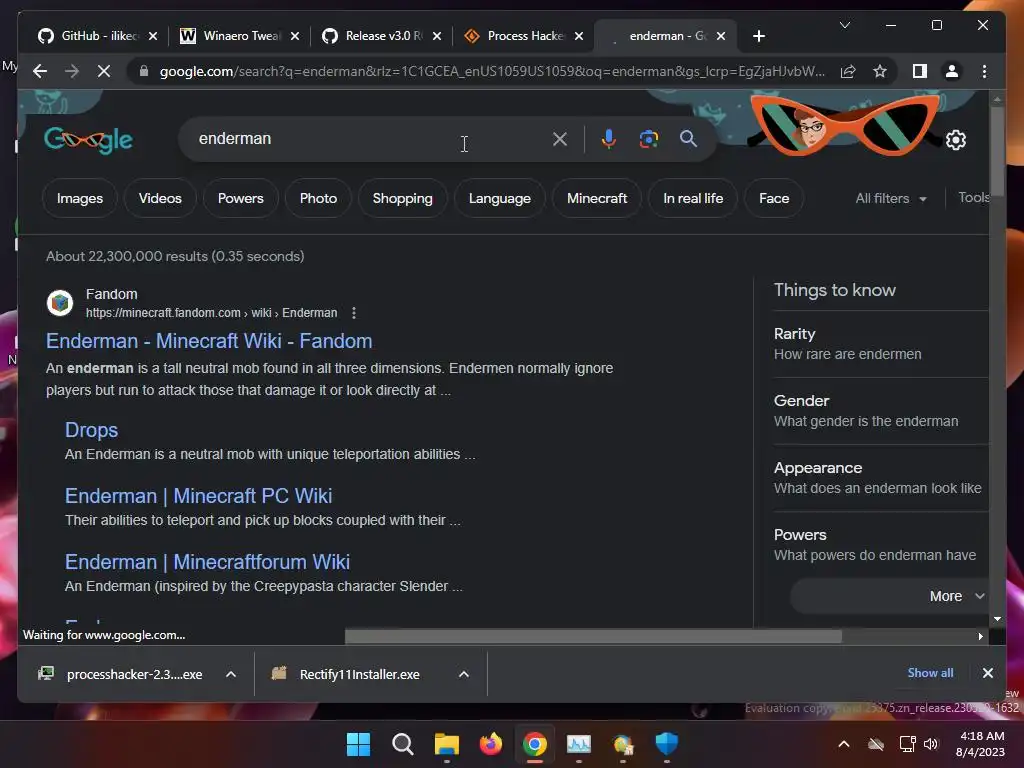Viewport: 1024px width, 768px height.
Task: Select the Photo filter chip
Action: [x=318, y=199]
